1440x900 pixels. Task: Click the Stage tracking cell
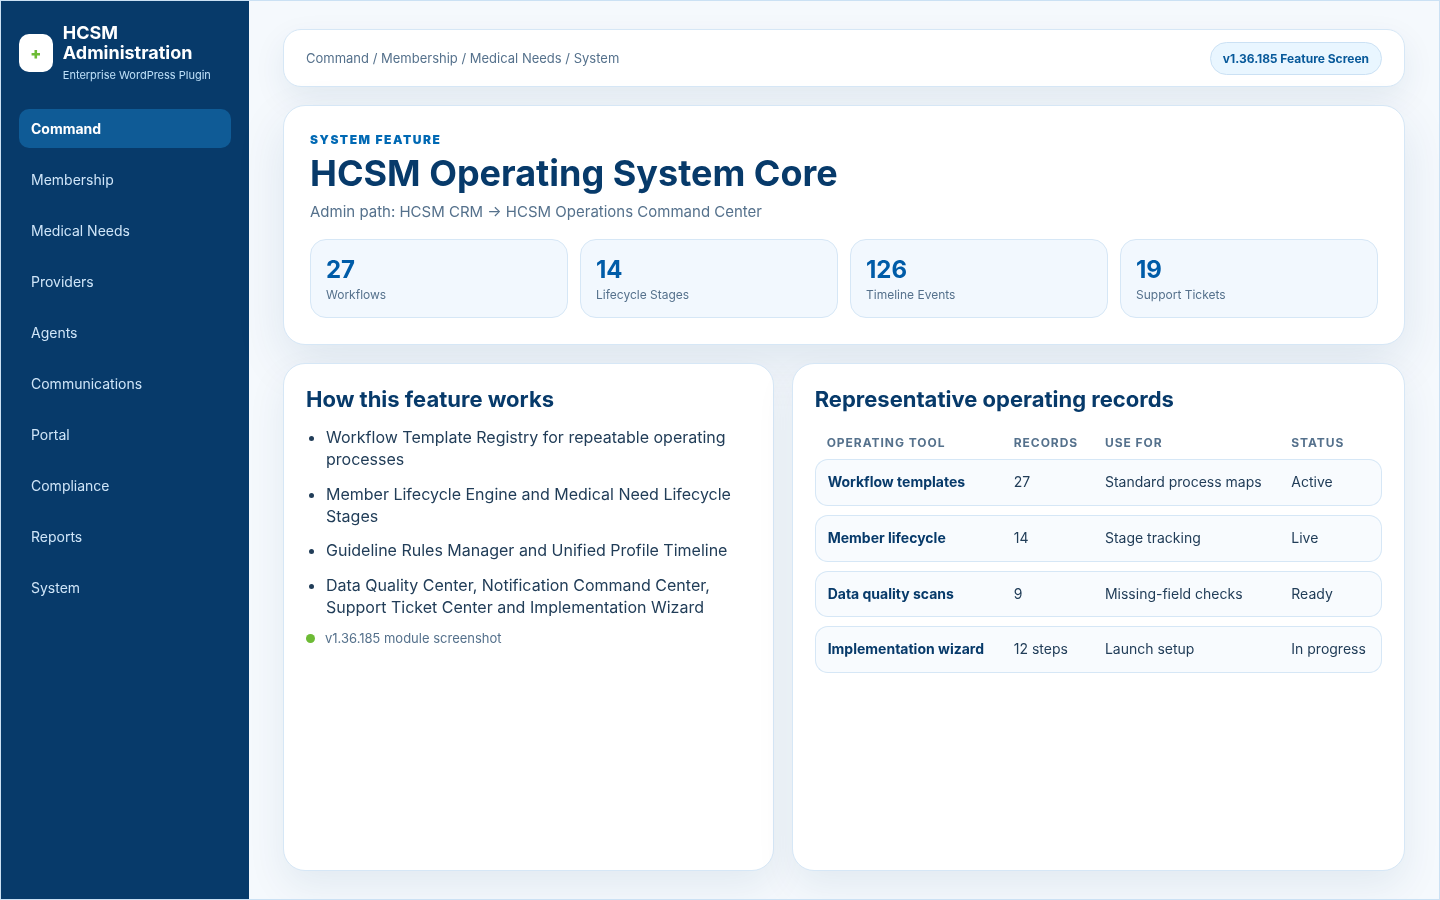coord(1152,538)
